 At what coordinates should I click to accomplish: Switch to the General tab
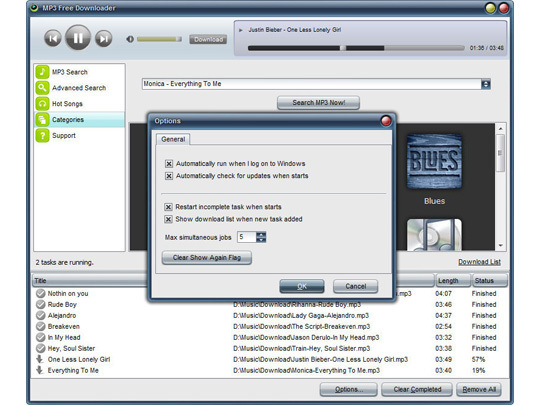[173, 139]
